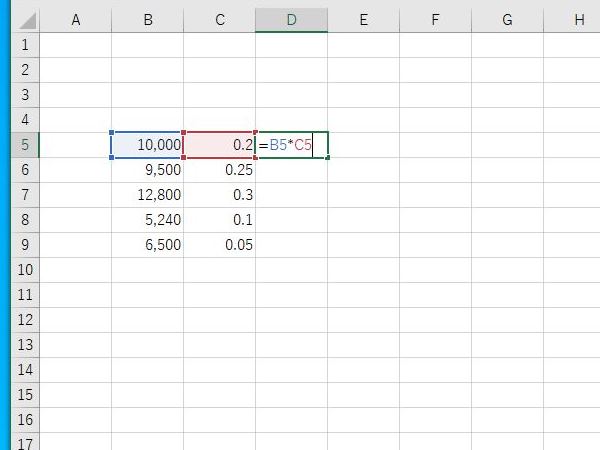Click the fill handle of cell D5
Screen dimensions: 600x450
point(328,158)
